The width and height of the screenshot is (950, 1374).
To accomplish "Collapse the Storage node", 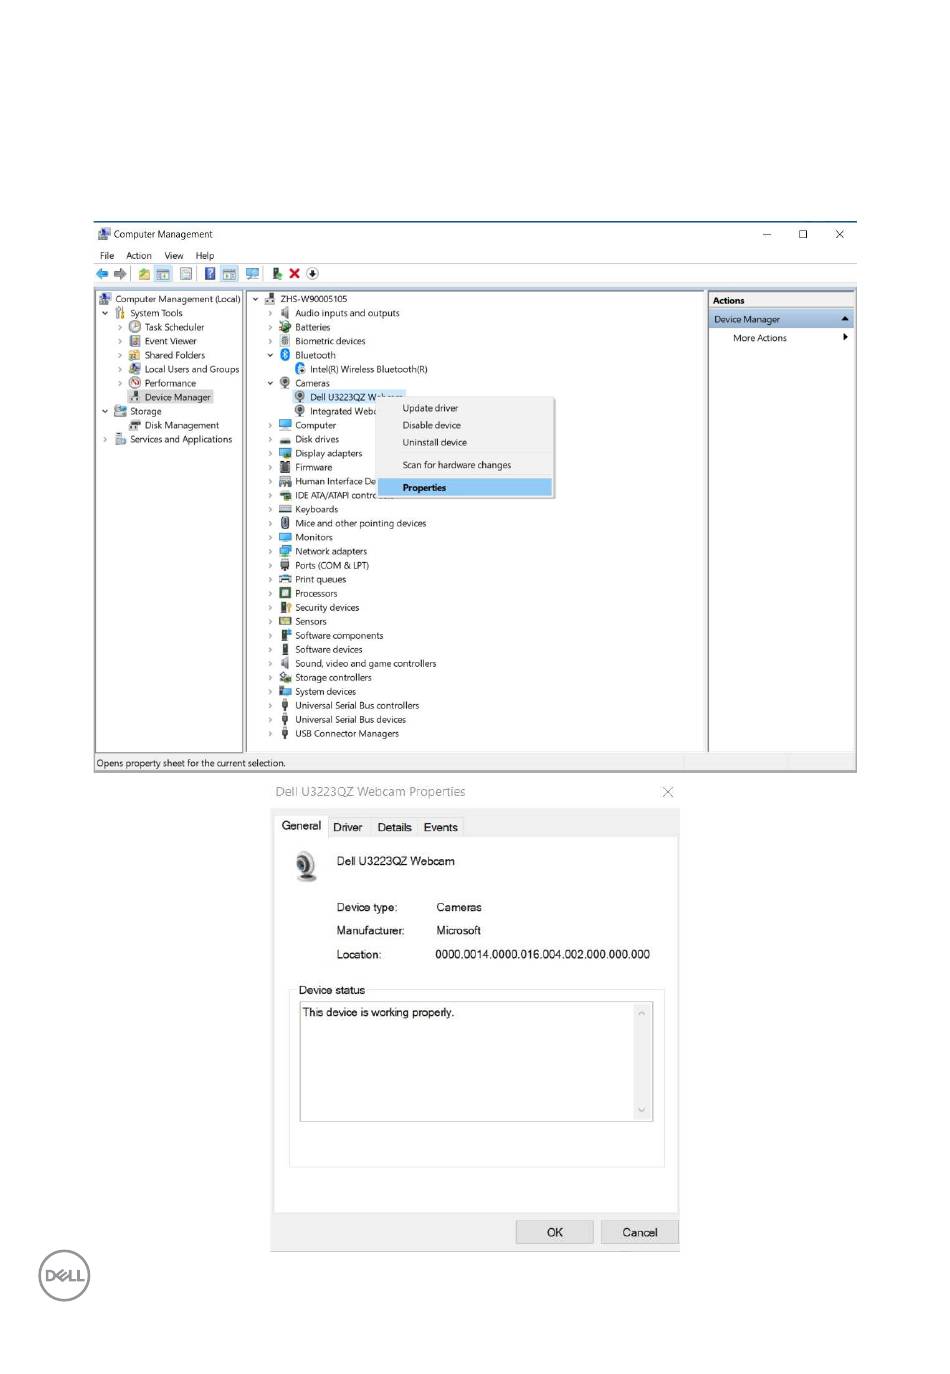I will [105, 411].
